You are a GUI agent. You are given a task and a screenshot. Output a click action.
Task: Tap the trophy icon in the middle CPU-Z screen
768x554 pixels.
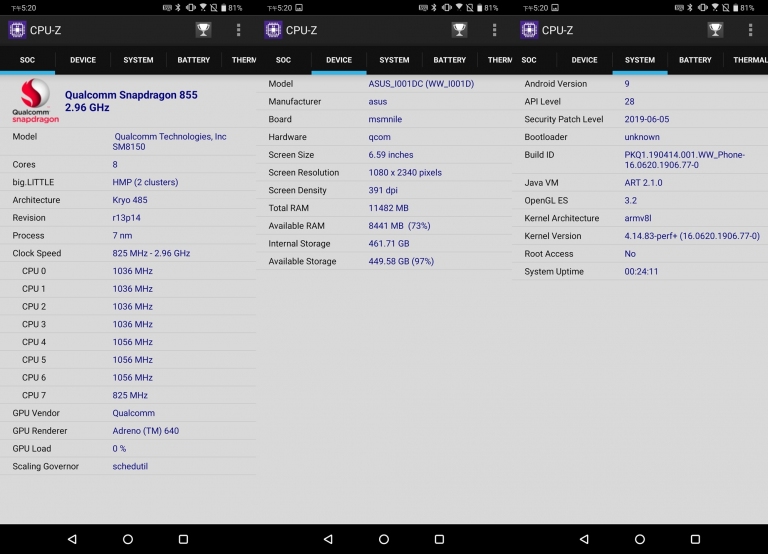[459, 30]
